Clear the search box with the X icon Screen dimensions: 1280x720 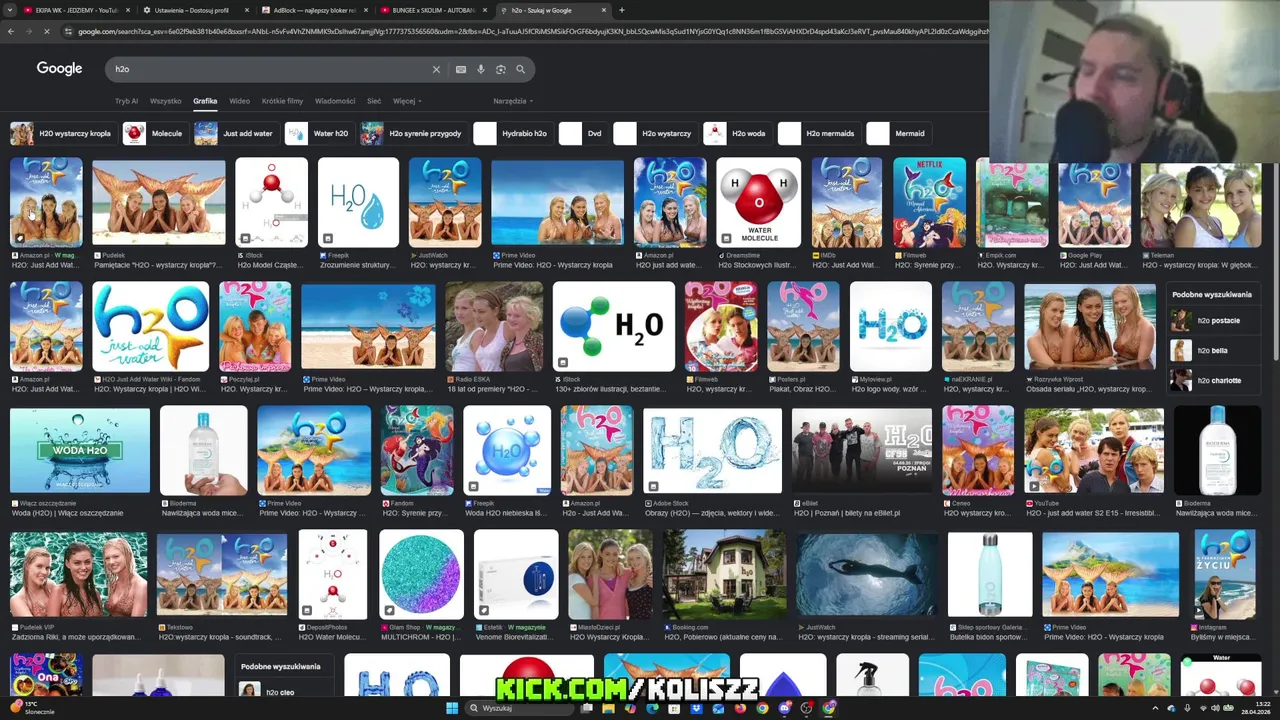[x=436, y=69]
